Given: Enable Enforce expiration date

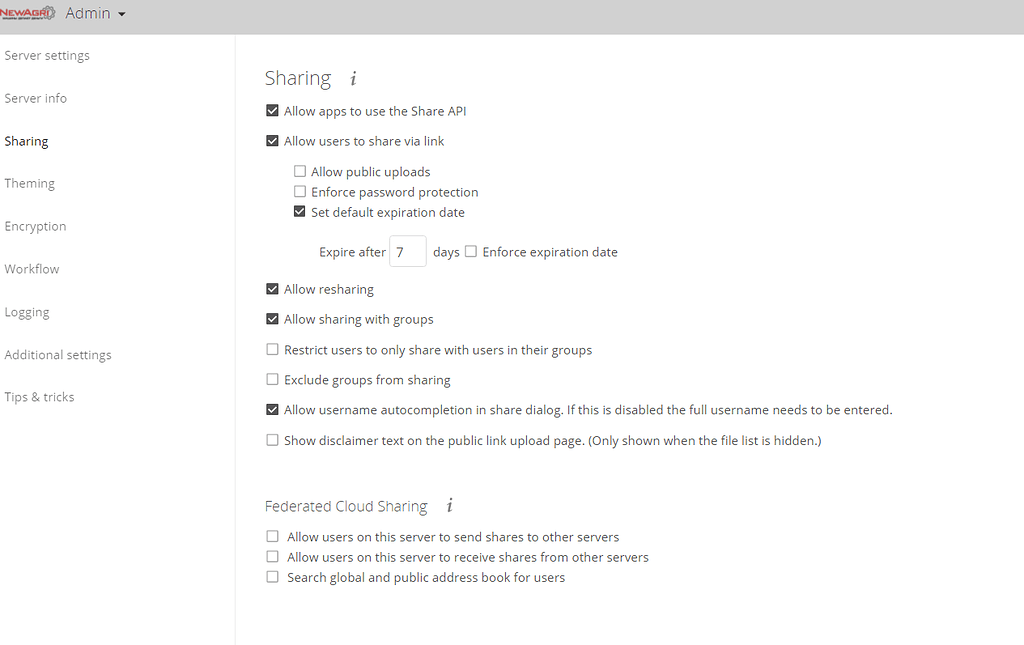Looking at the screenshot, I should pos(470,251).
